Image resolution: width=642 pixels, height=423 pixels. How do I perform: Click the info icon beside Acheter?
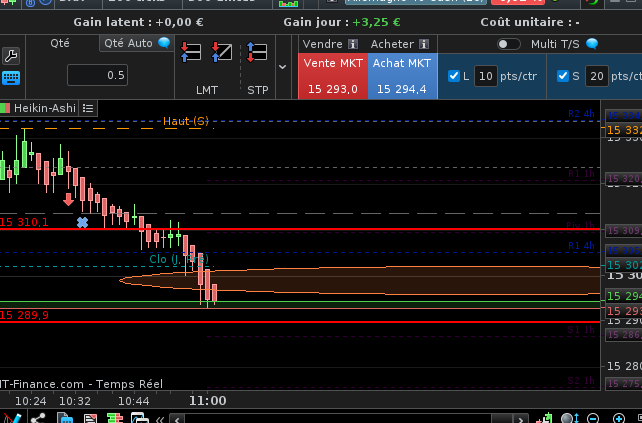tap(424, 44)
